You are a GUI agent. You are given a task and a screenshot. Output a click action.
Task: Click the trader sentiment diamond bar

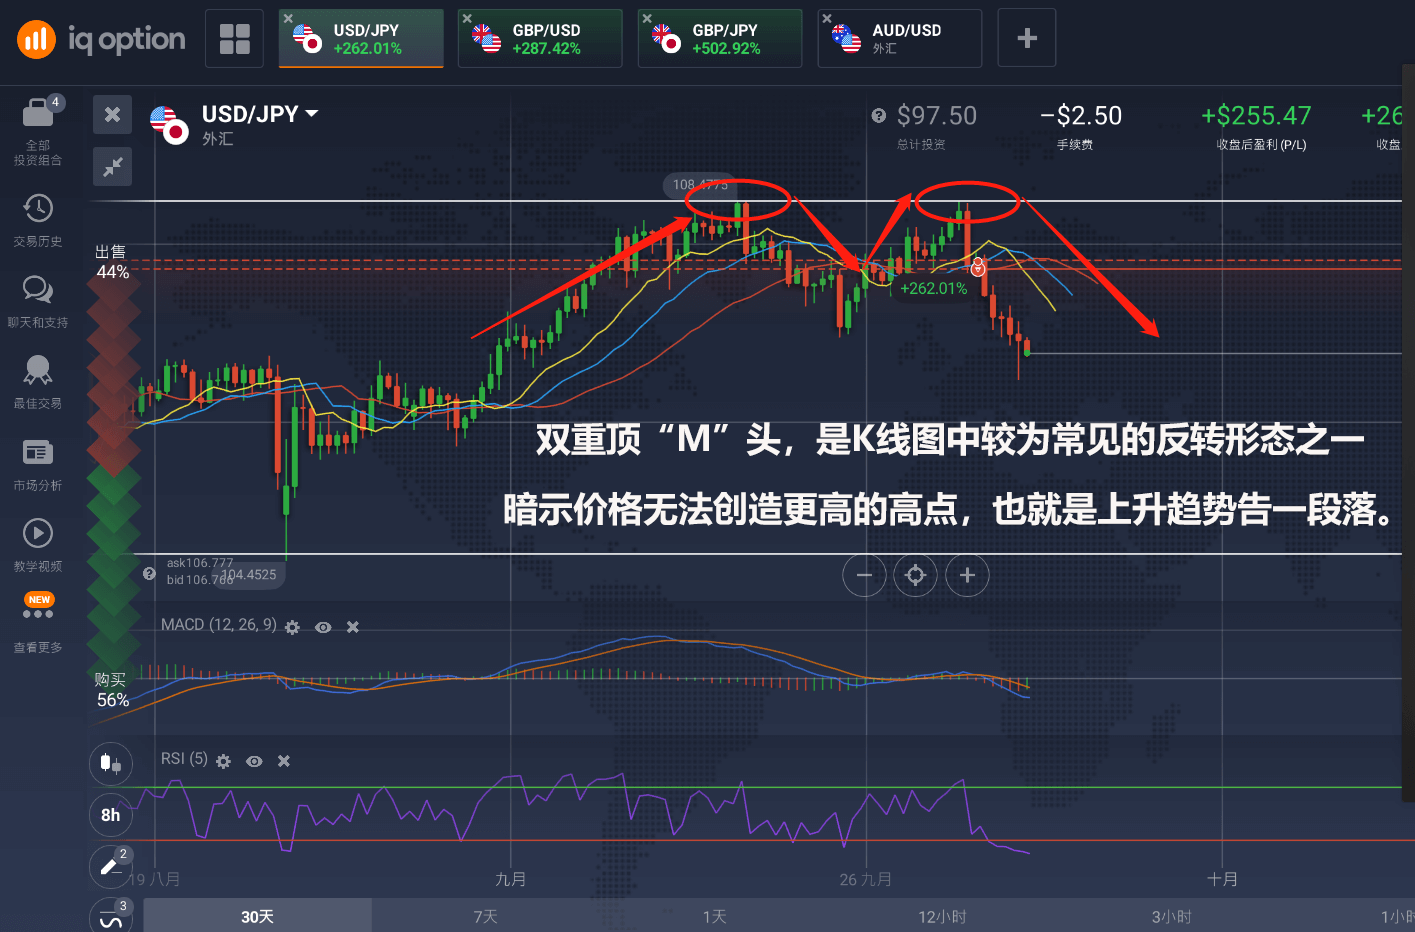[113, 476]
